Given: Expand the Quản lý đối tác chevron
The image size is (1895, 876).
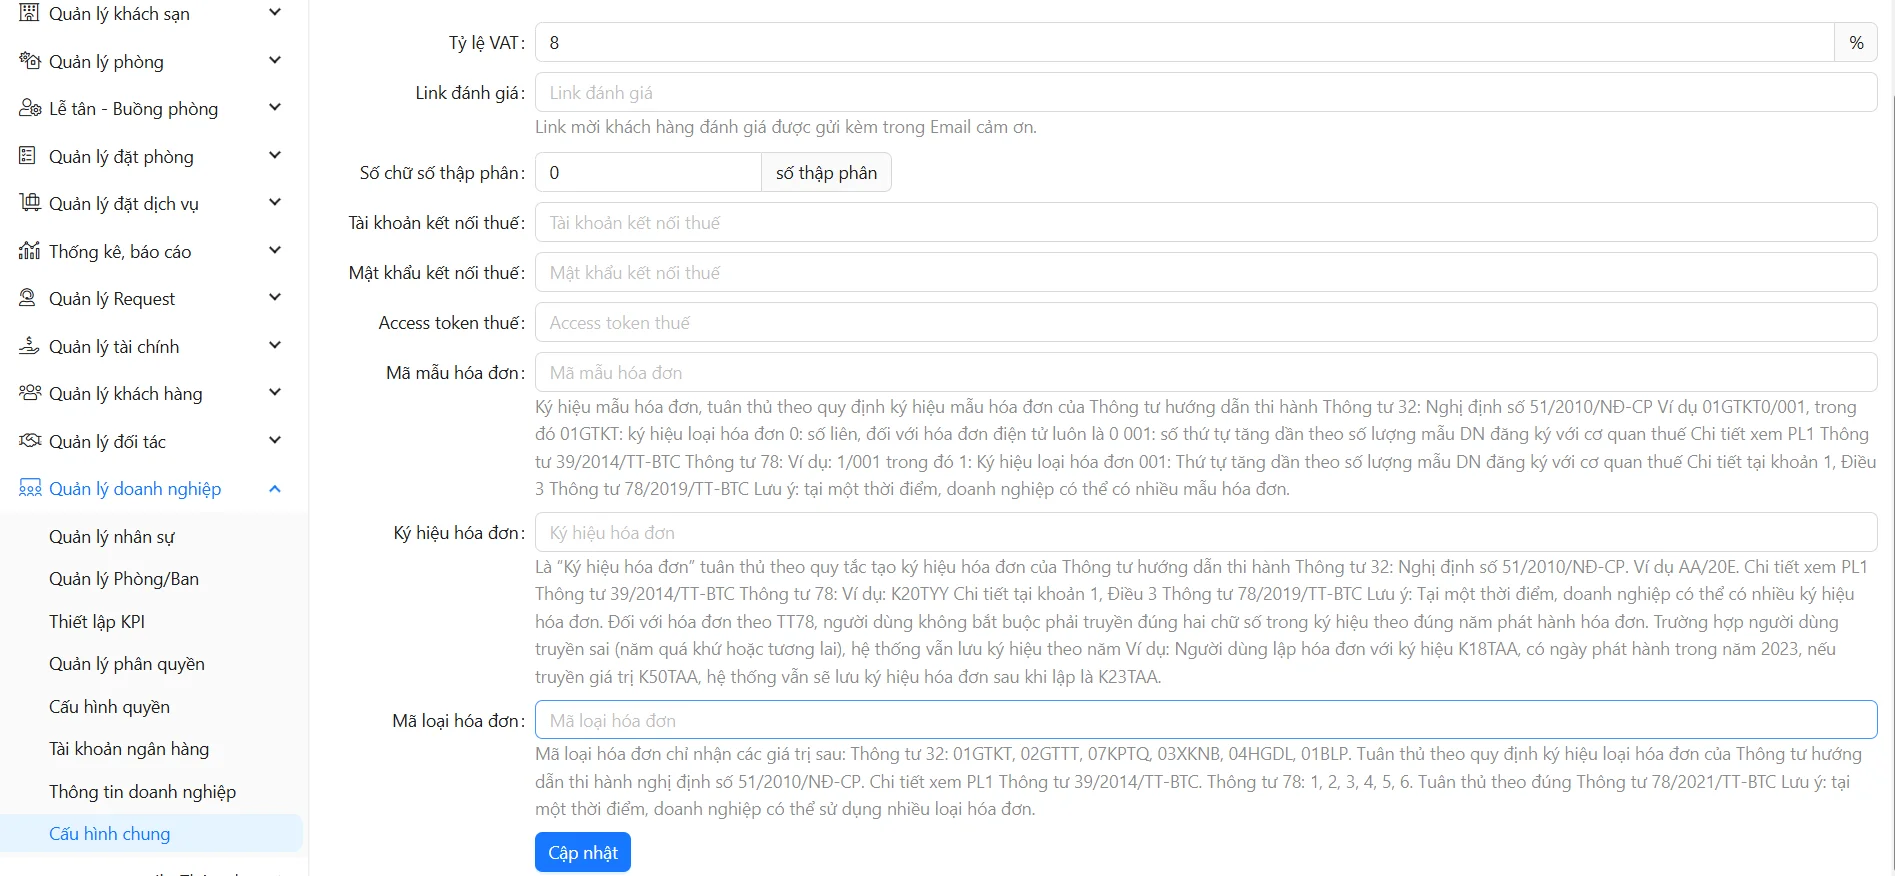Looking at the screenshot, I should coord(275,441).
